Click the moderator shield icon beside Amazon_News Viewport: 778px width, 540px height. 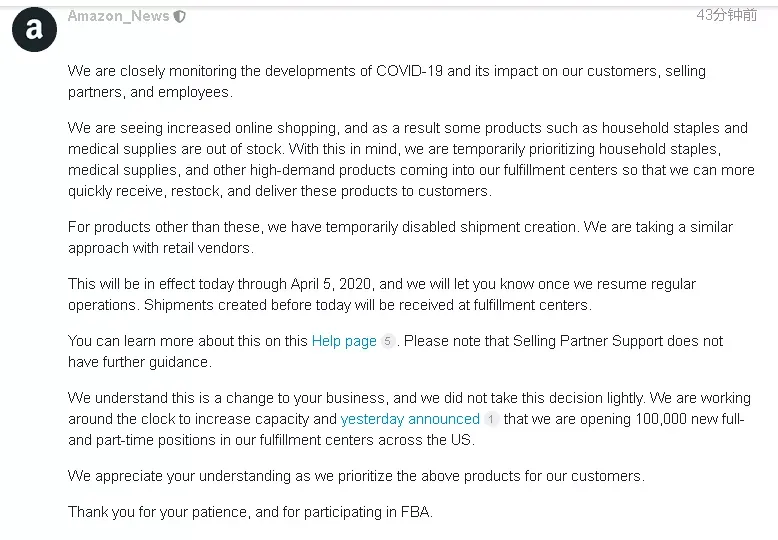pyautogui.click(x=180, y=17)
